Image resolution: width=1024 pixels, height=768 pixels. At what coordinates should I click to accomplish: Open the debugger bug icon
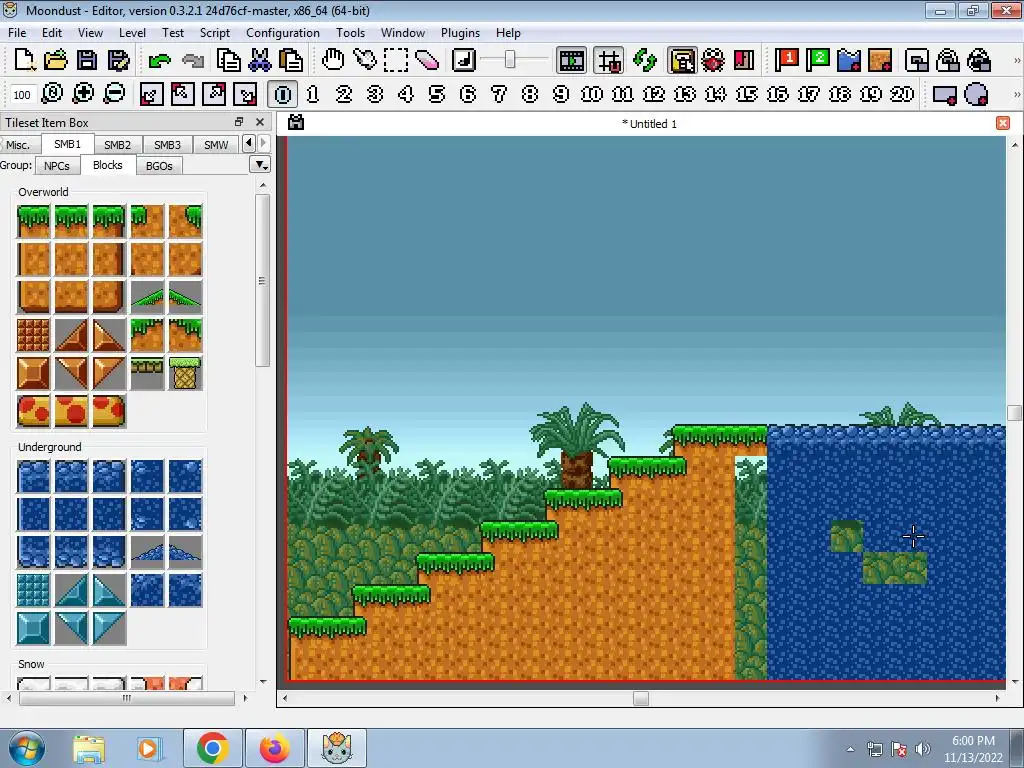point(713,60)
